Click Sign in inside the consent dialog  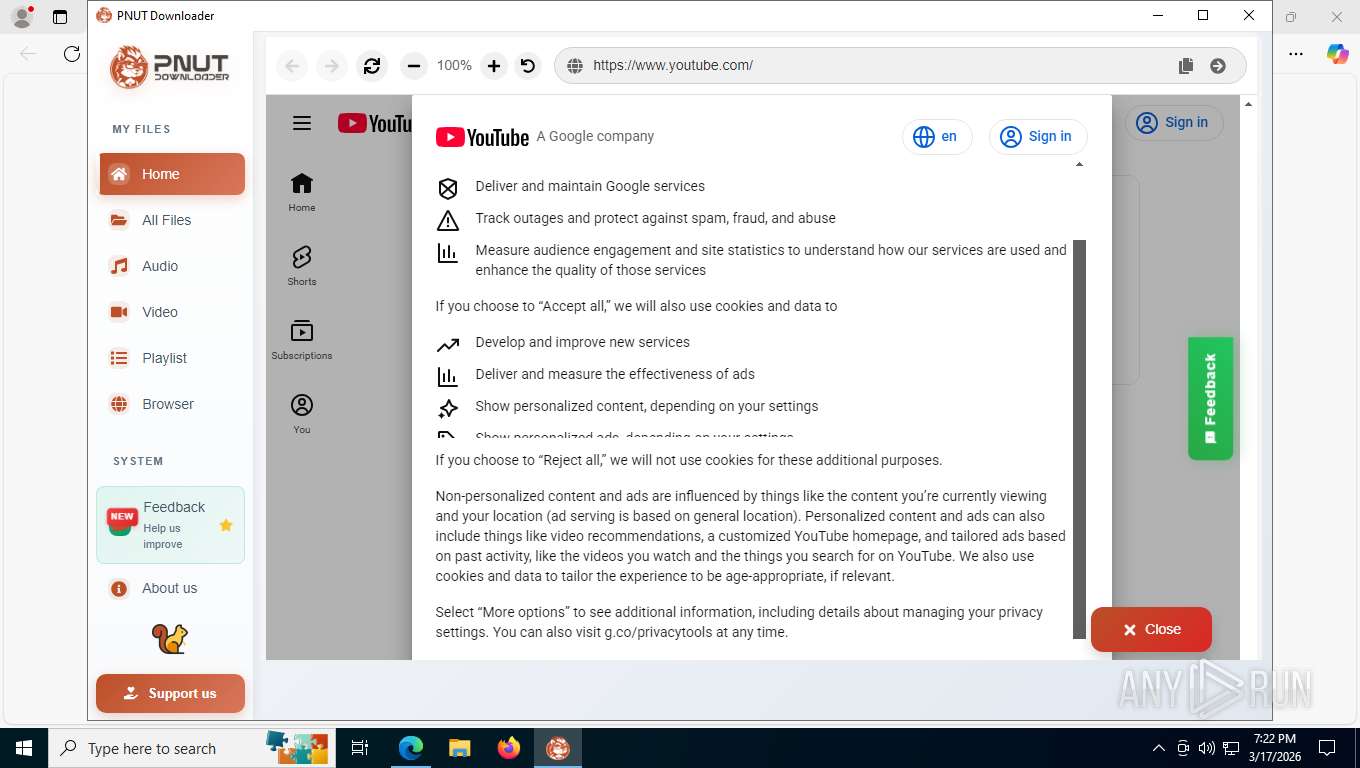tap(1038, 137)
